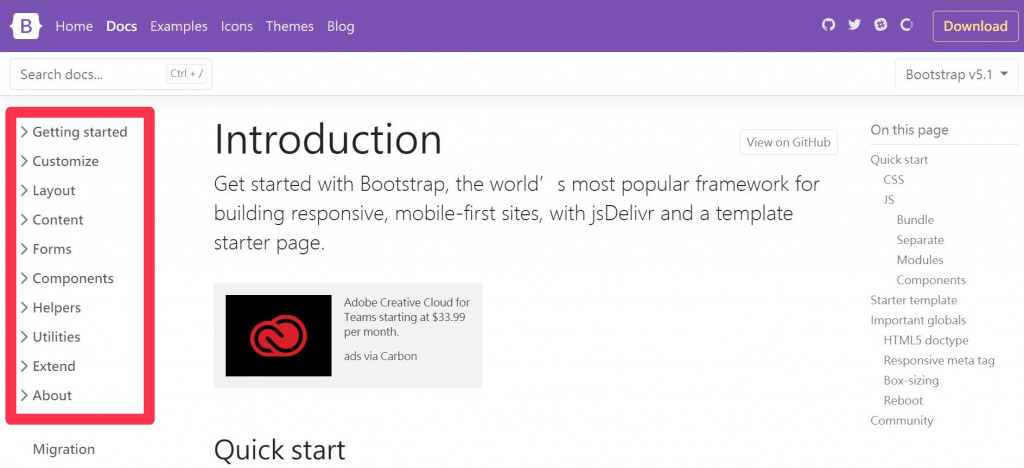Expand the Getting started section
The image size is (1024, 468).
[74, 132]
